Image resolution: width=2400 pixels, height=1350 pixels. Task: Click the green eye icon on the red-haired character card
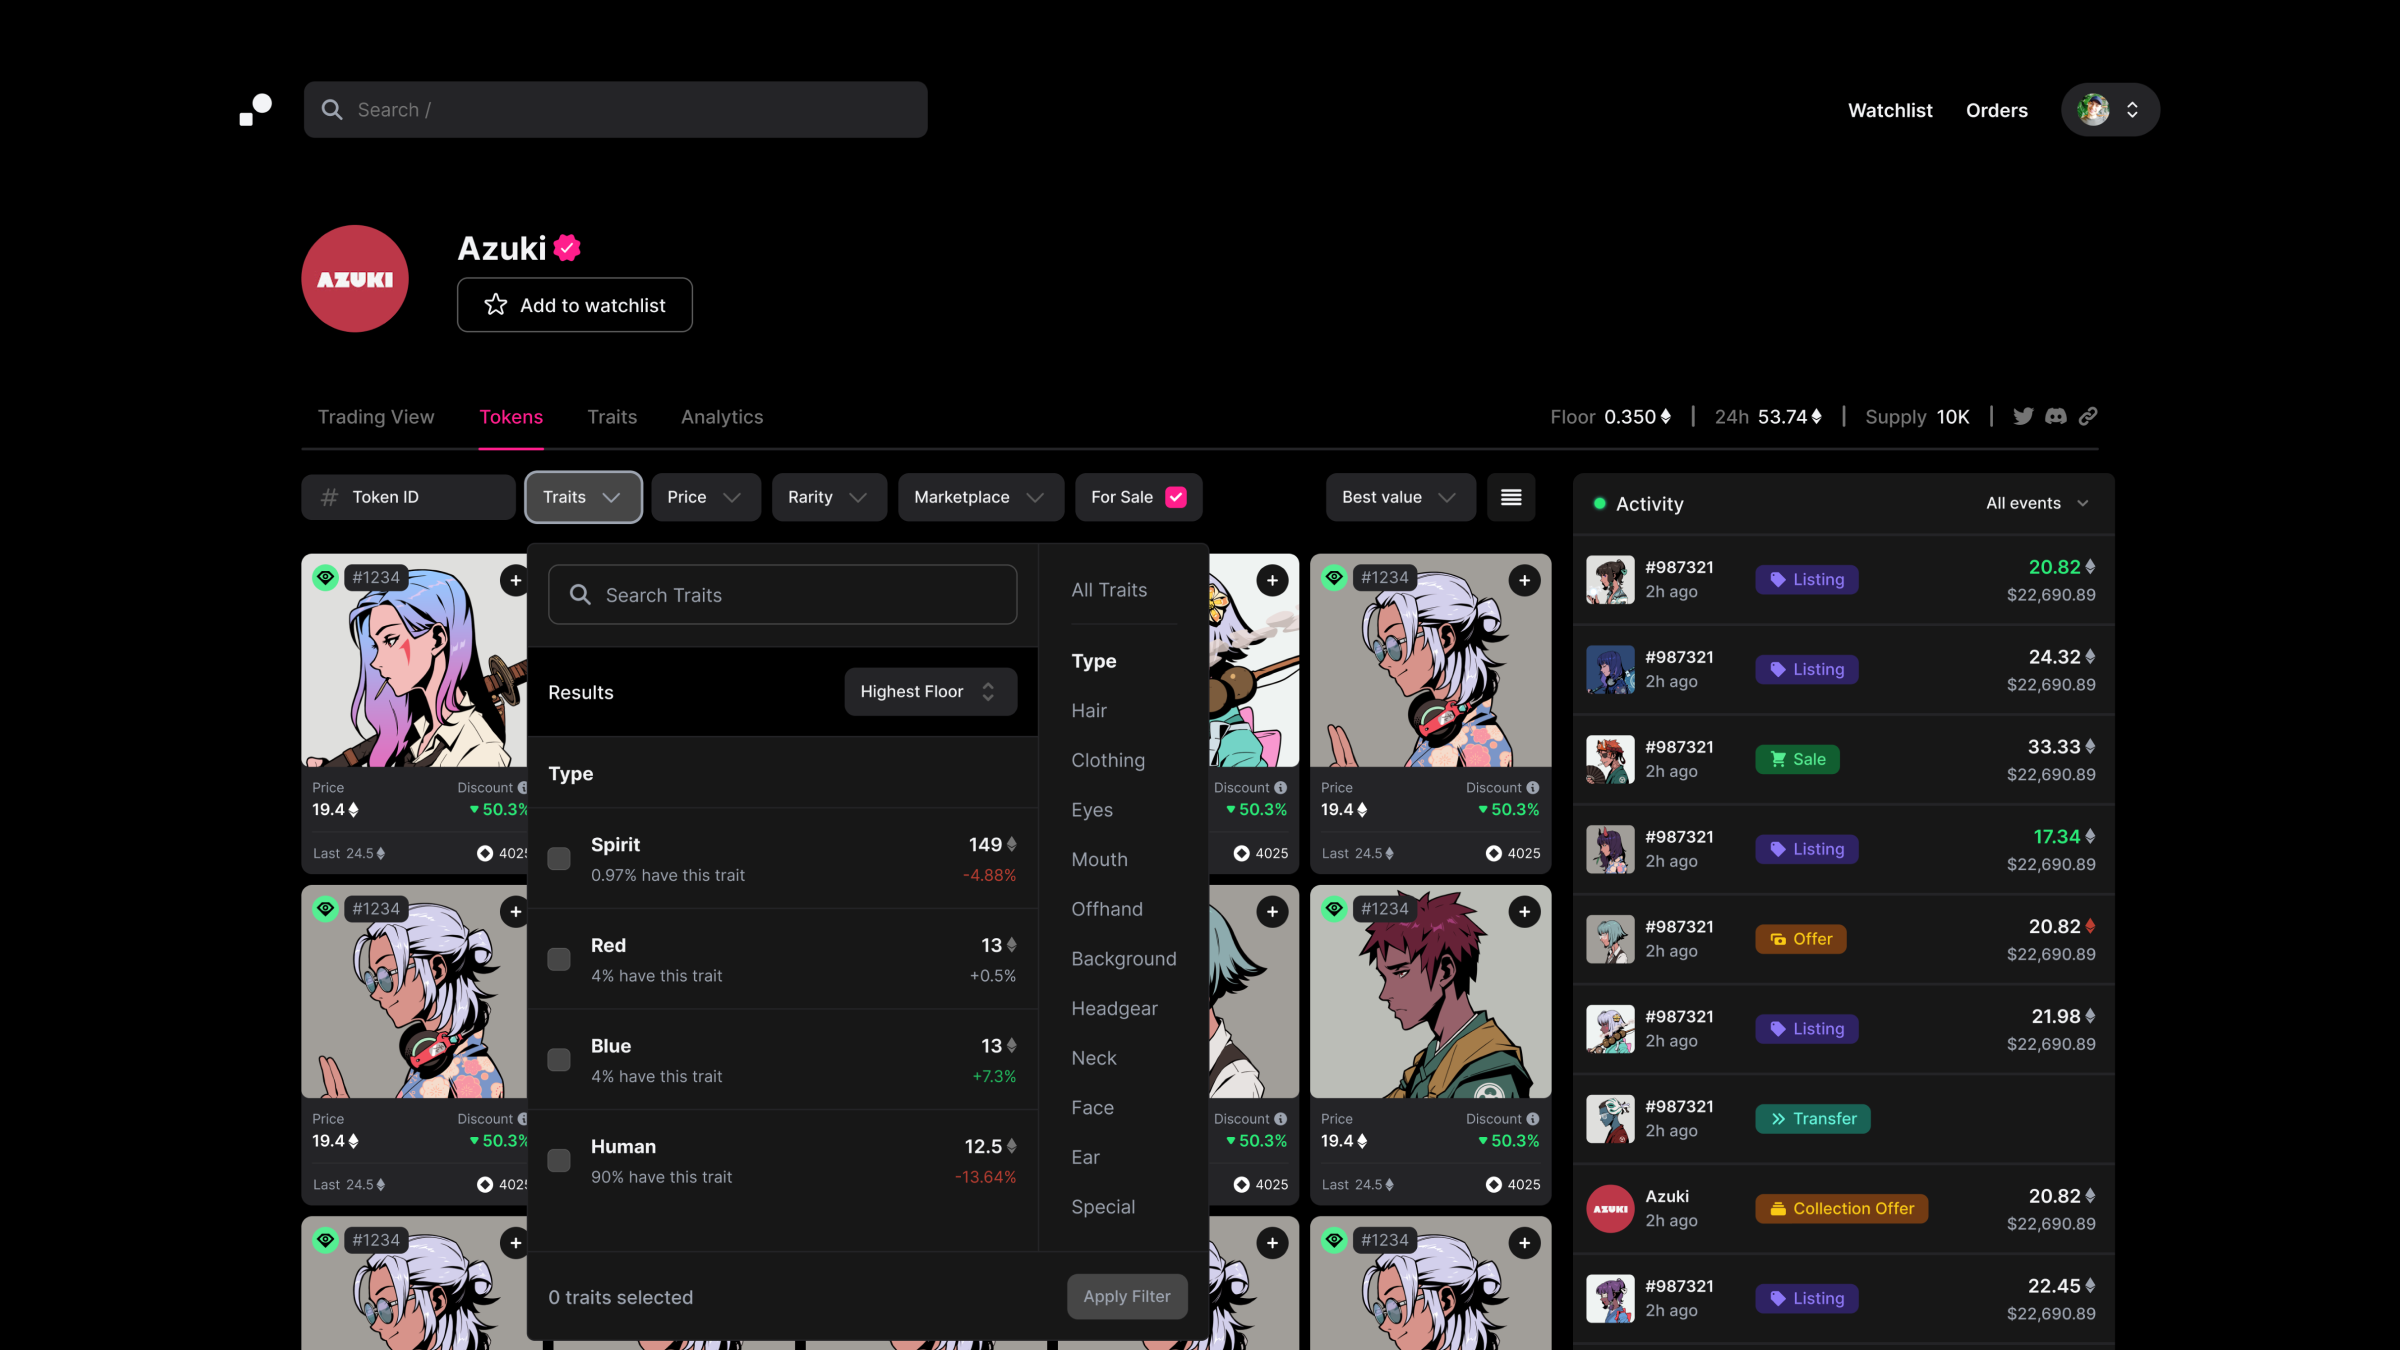pos(1334,908)
